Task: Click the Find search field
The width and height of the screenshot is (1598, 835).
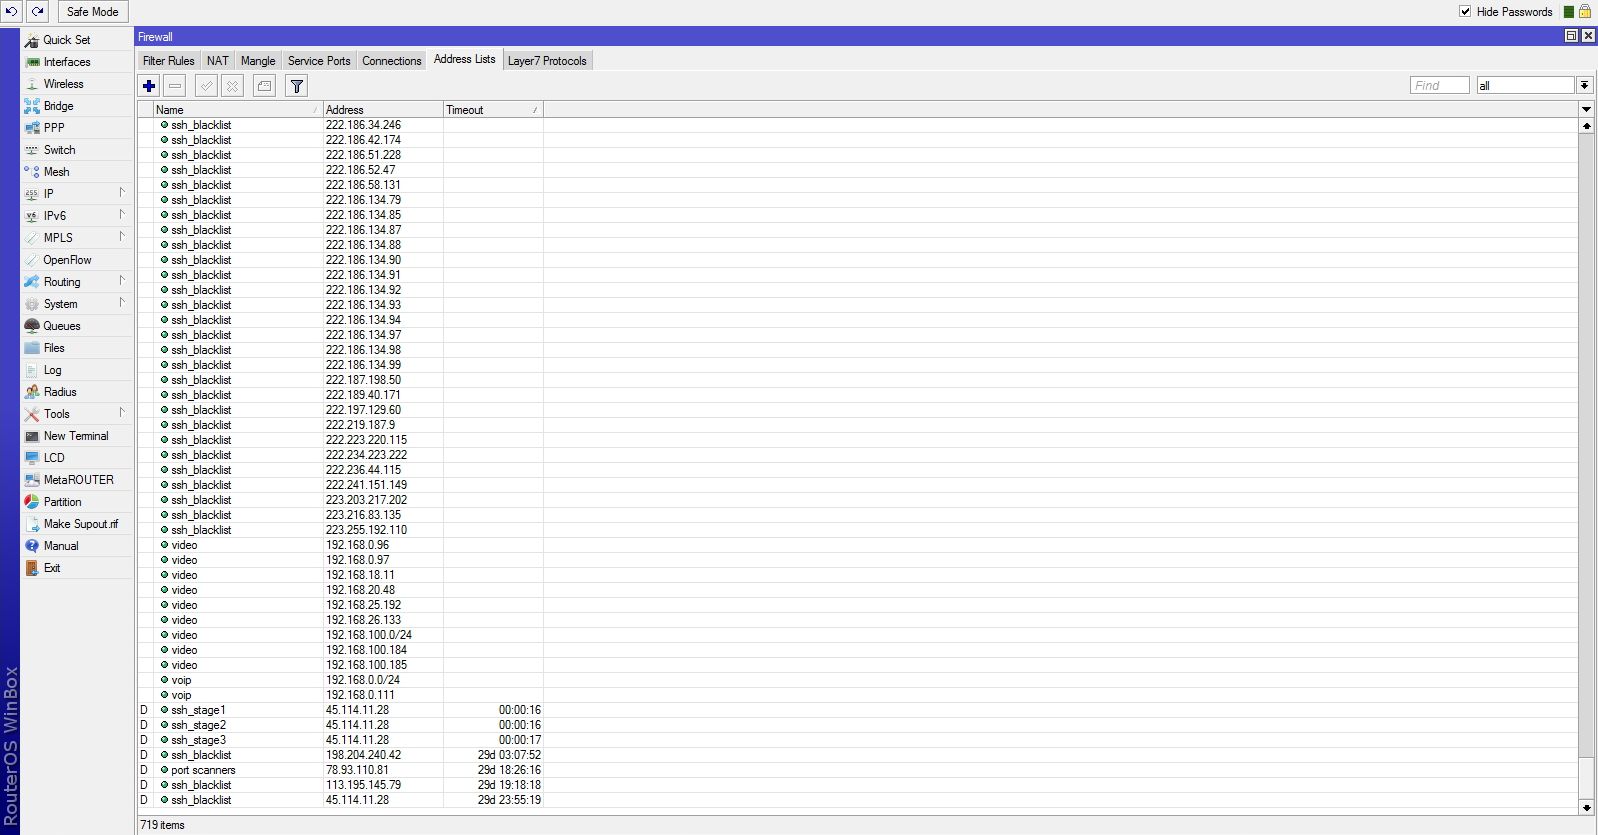Action: pos(1439,86)
